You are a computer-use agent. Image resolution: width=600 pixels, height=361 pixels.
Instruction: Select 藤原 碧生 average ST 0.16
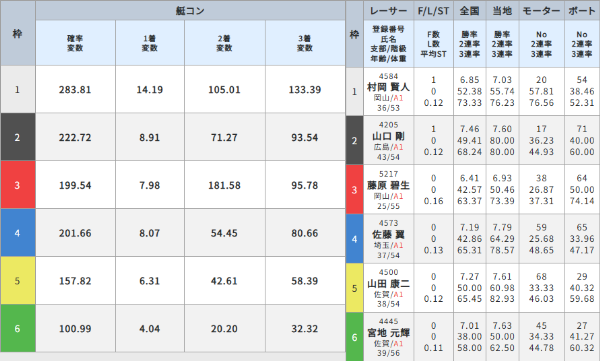(433, 201)
